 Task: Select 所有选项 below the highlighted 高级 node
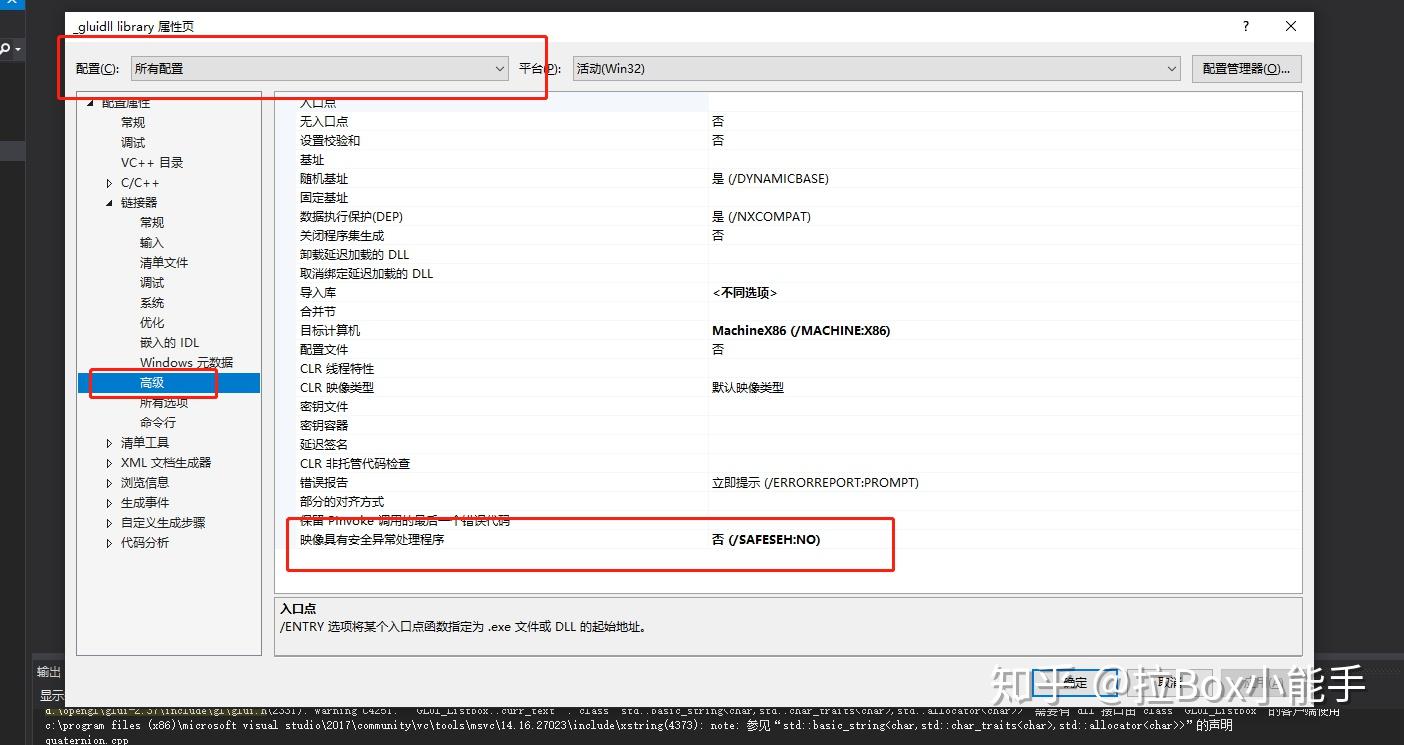[162, 402]
